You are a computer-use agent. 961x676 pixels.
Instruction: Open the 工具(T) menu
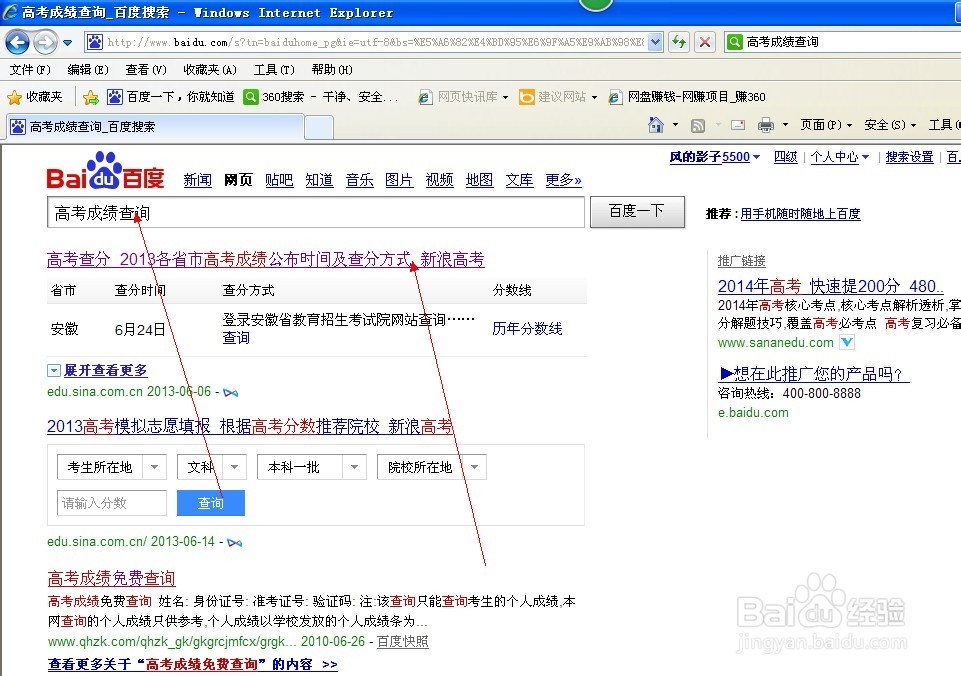point(274,69)
